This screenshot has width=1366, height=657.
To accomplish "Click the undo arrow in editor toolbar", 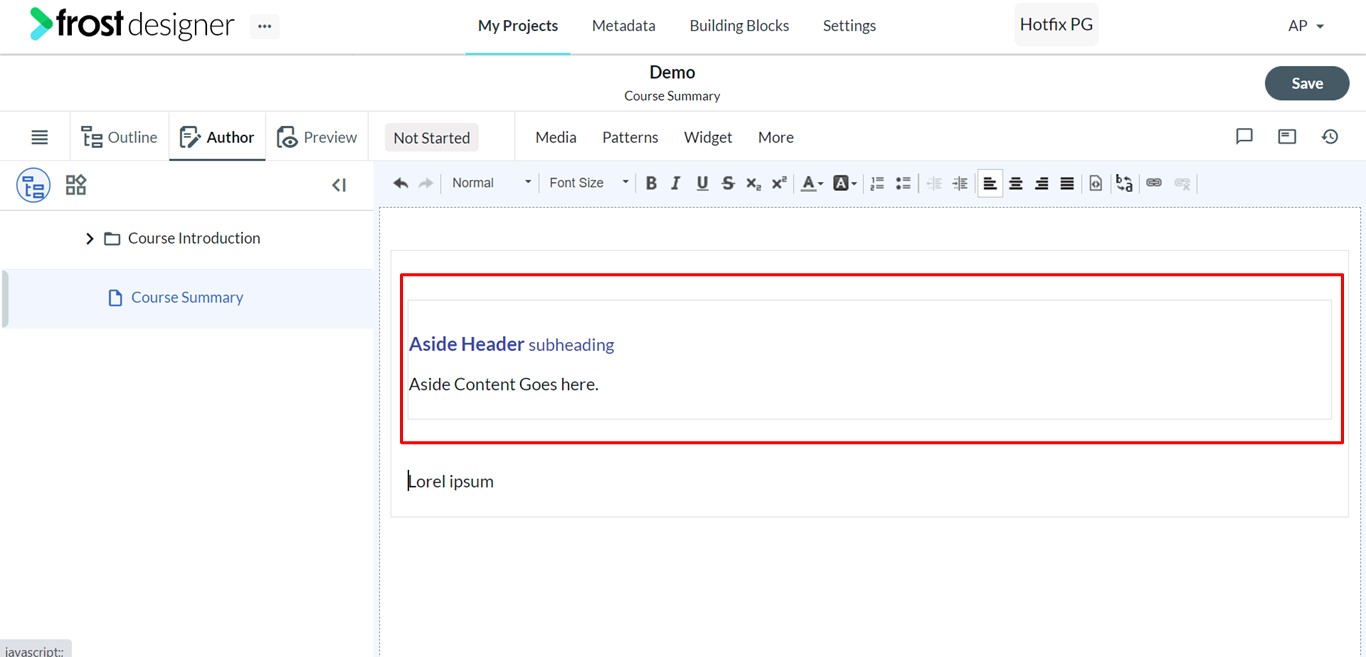I will point(401,183).
